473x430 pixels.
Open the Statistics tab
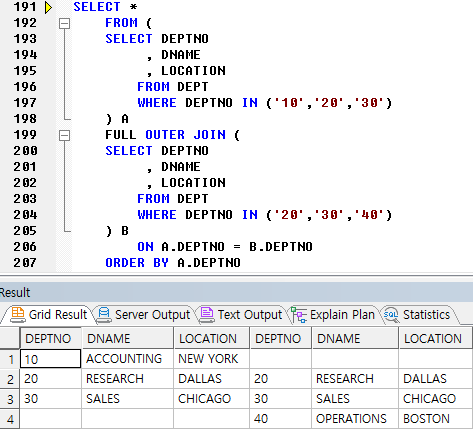[x=418, y=315]
